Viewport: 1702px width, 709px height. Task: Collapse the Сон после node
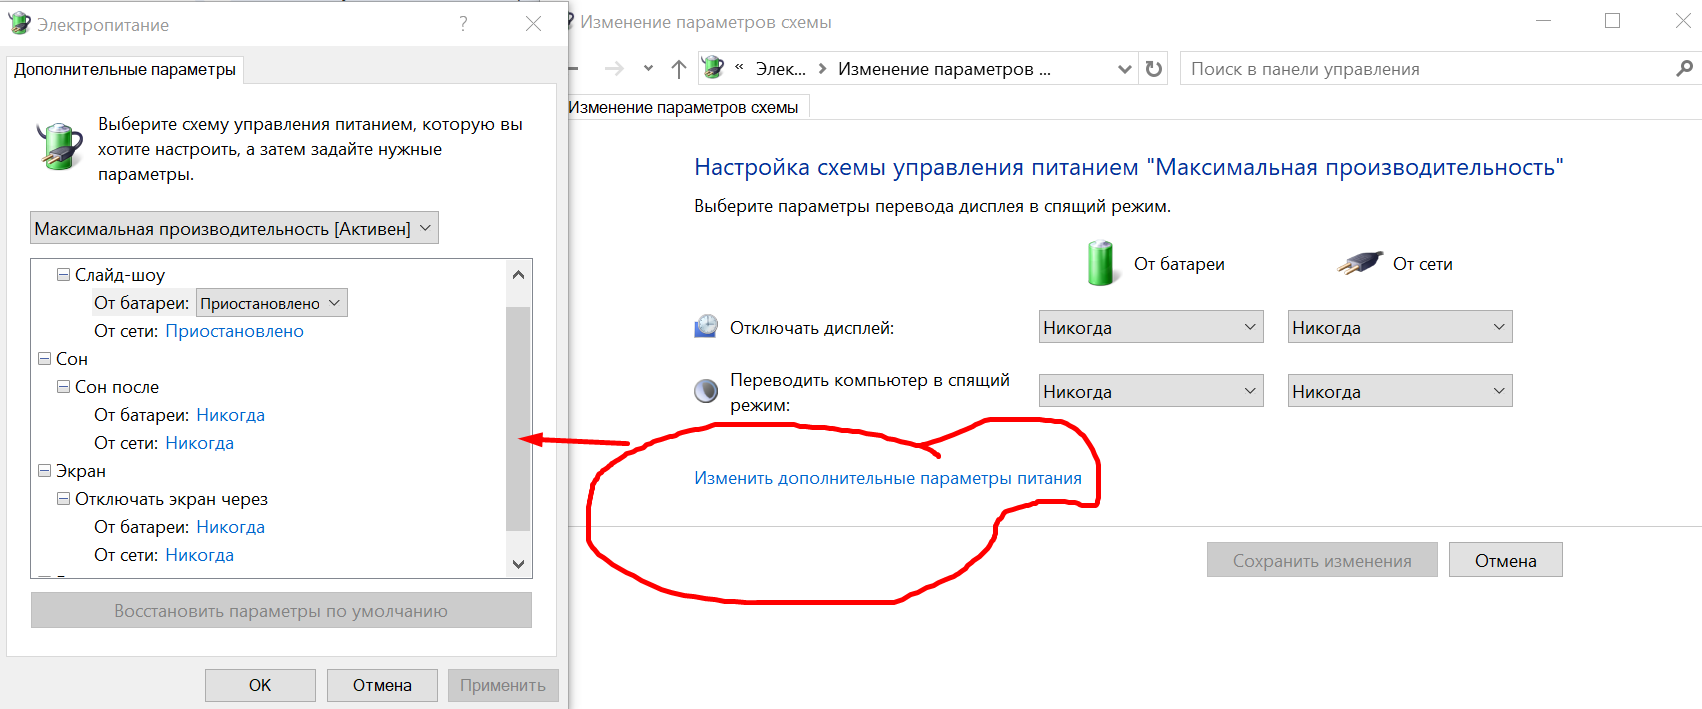(x=63, y=386)
